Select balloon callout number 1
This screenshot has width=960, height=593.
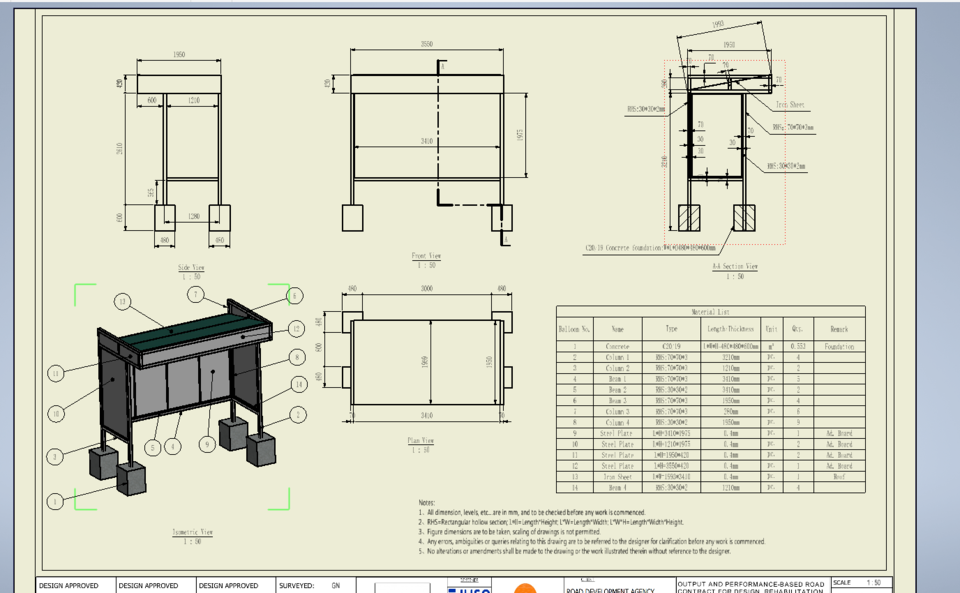click(x=55, y=501)
